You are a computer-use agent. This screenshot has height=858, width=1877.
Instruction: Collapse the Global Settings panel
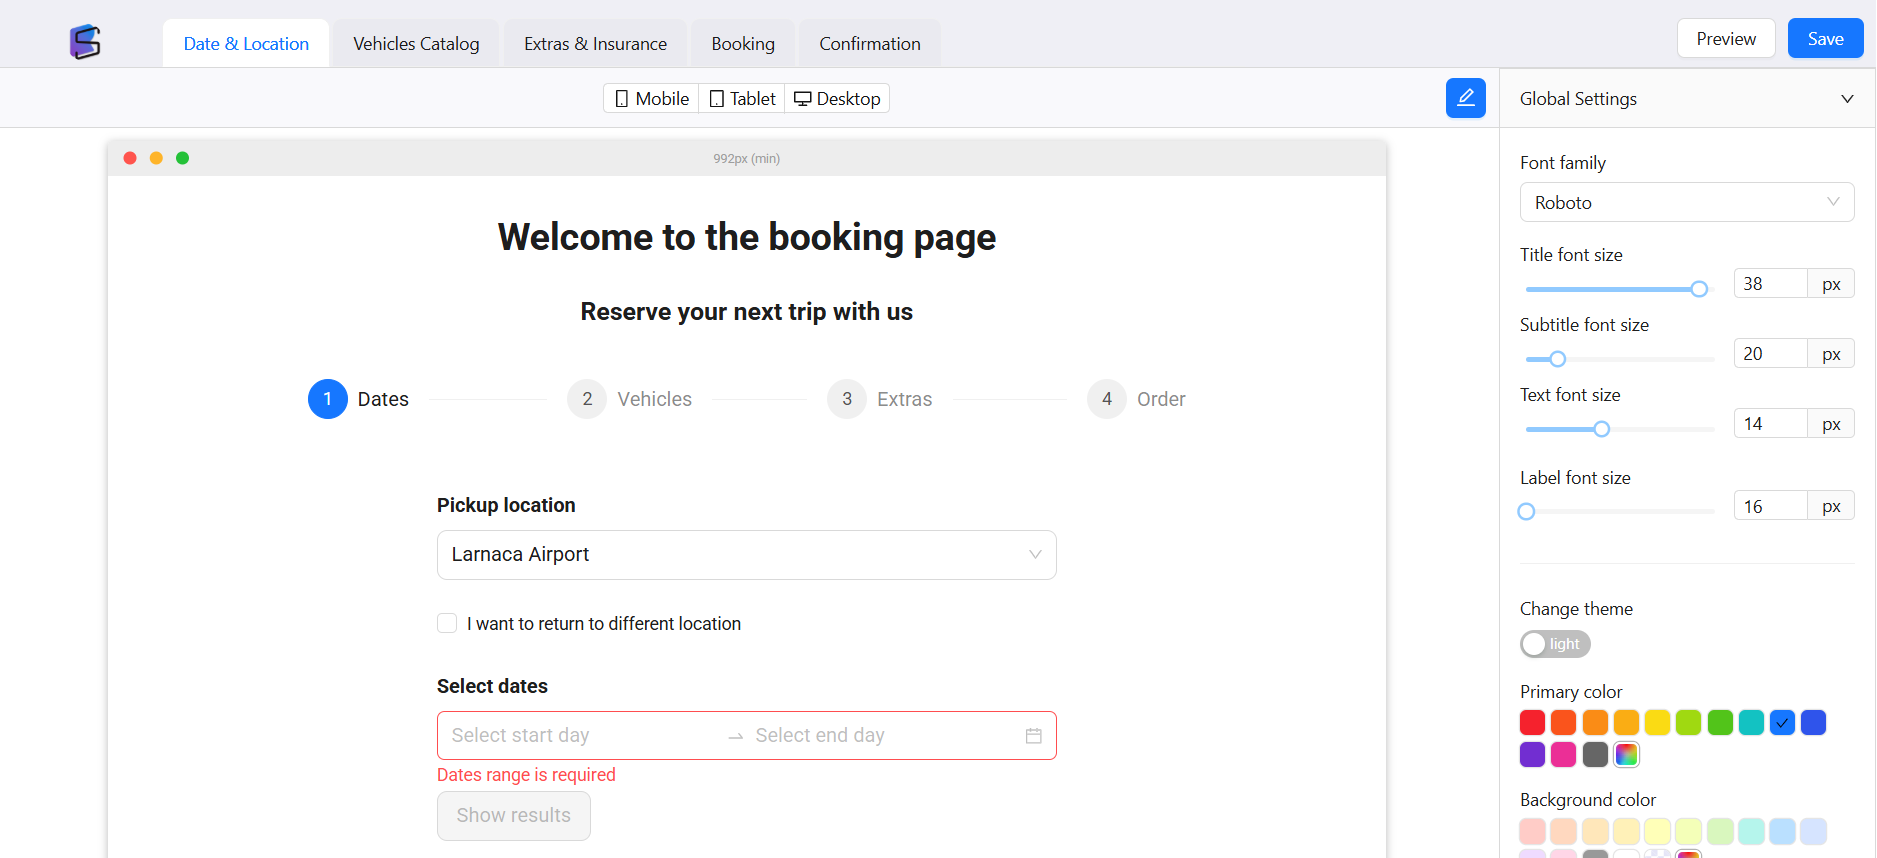pos(1846,99)
